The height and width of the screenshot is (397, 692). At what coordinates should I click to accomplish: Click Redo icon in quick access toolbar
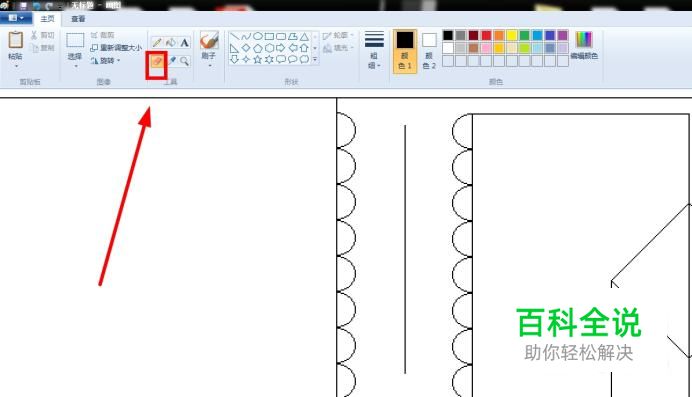tap(48, 5)
